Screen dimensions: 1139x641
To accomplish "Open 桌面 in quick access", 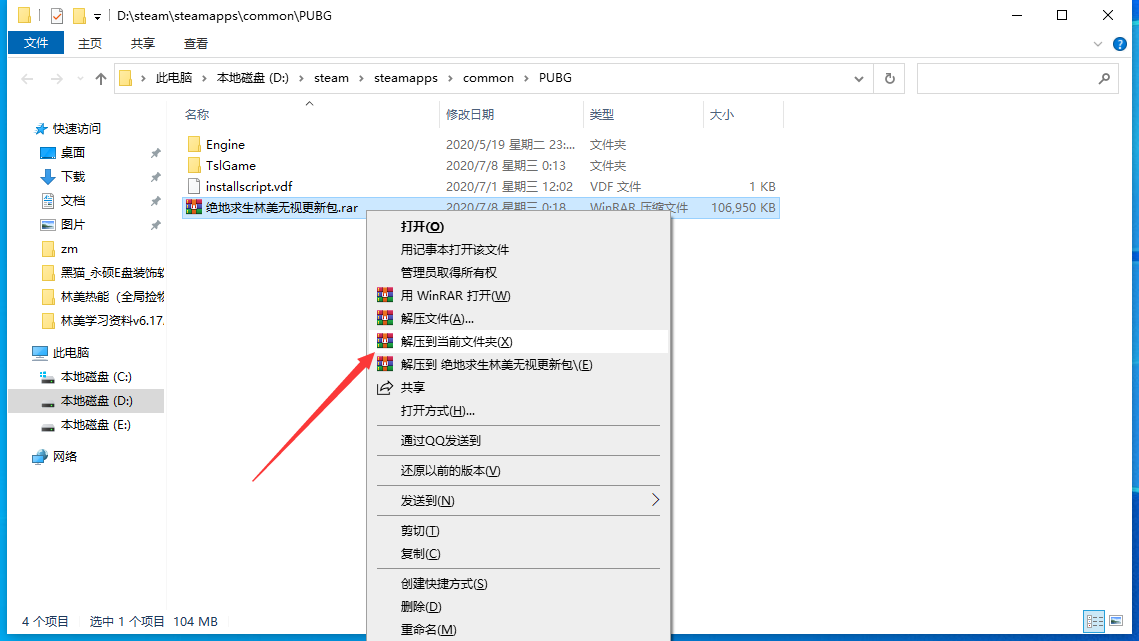I will (x=73, y=153).
